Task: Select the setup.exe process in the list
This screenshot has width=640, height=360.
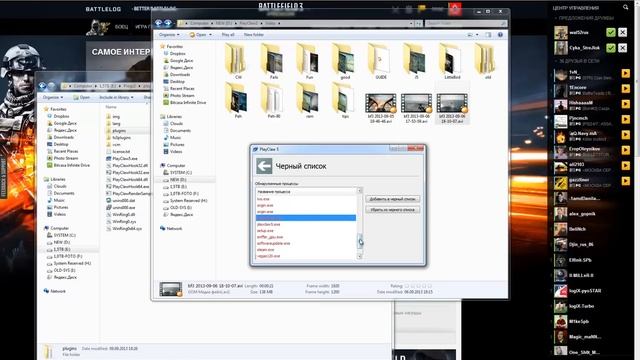Action: pyautogui.click(x=265, y=231)
